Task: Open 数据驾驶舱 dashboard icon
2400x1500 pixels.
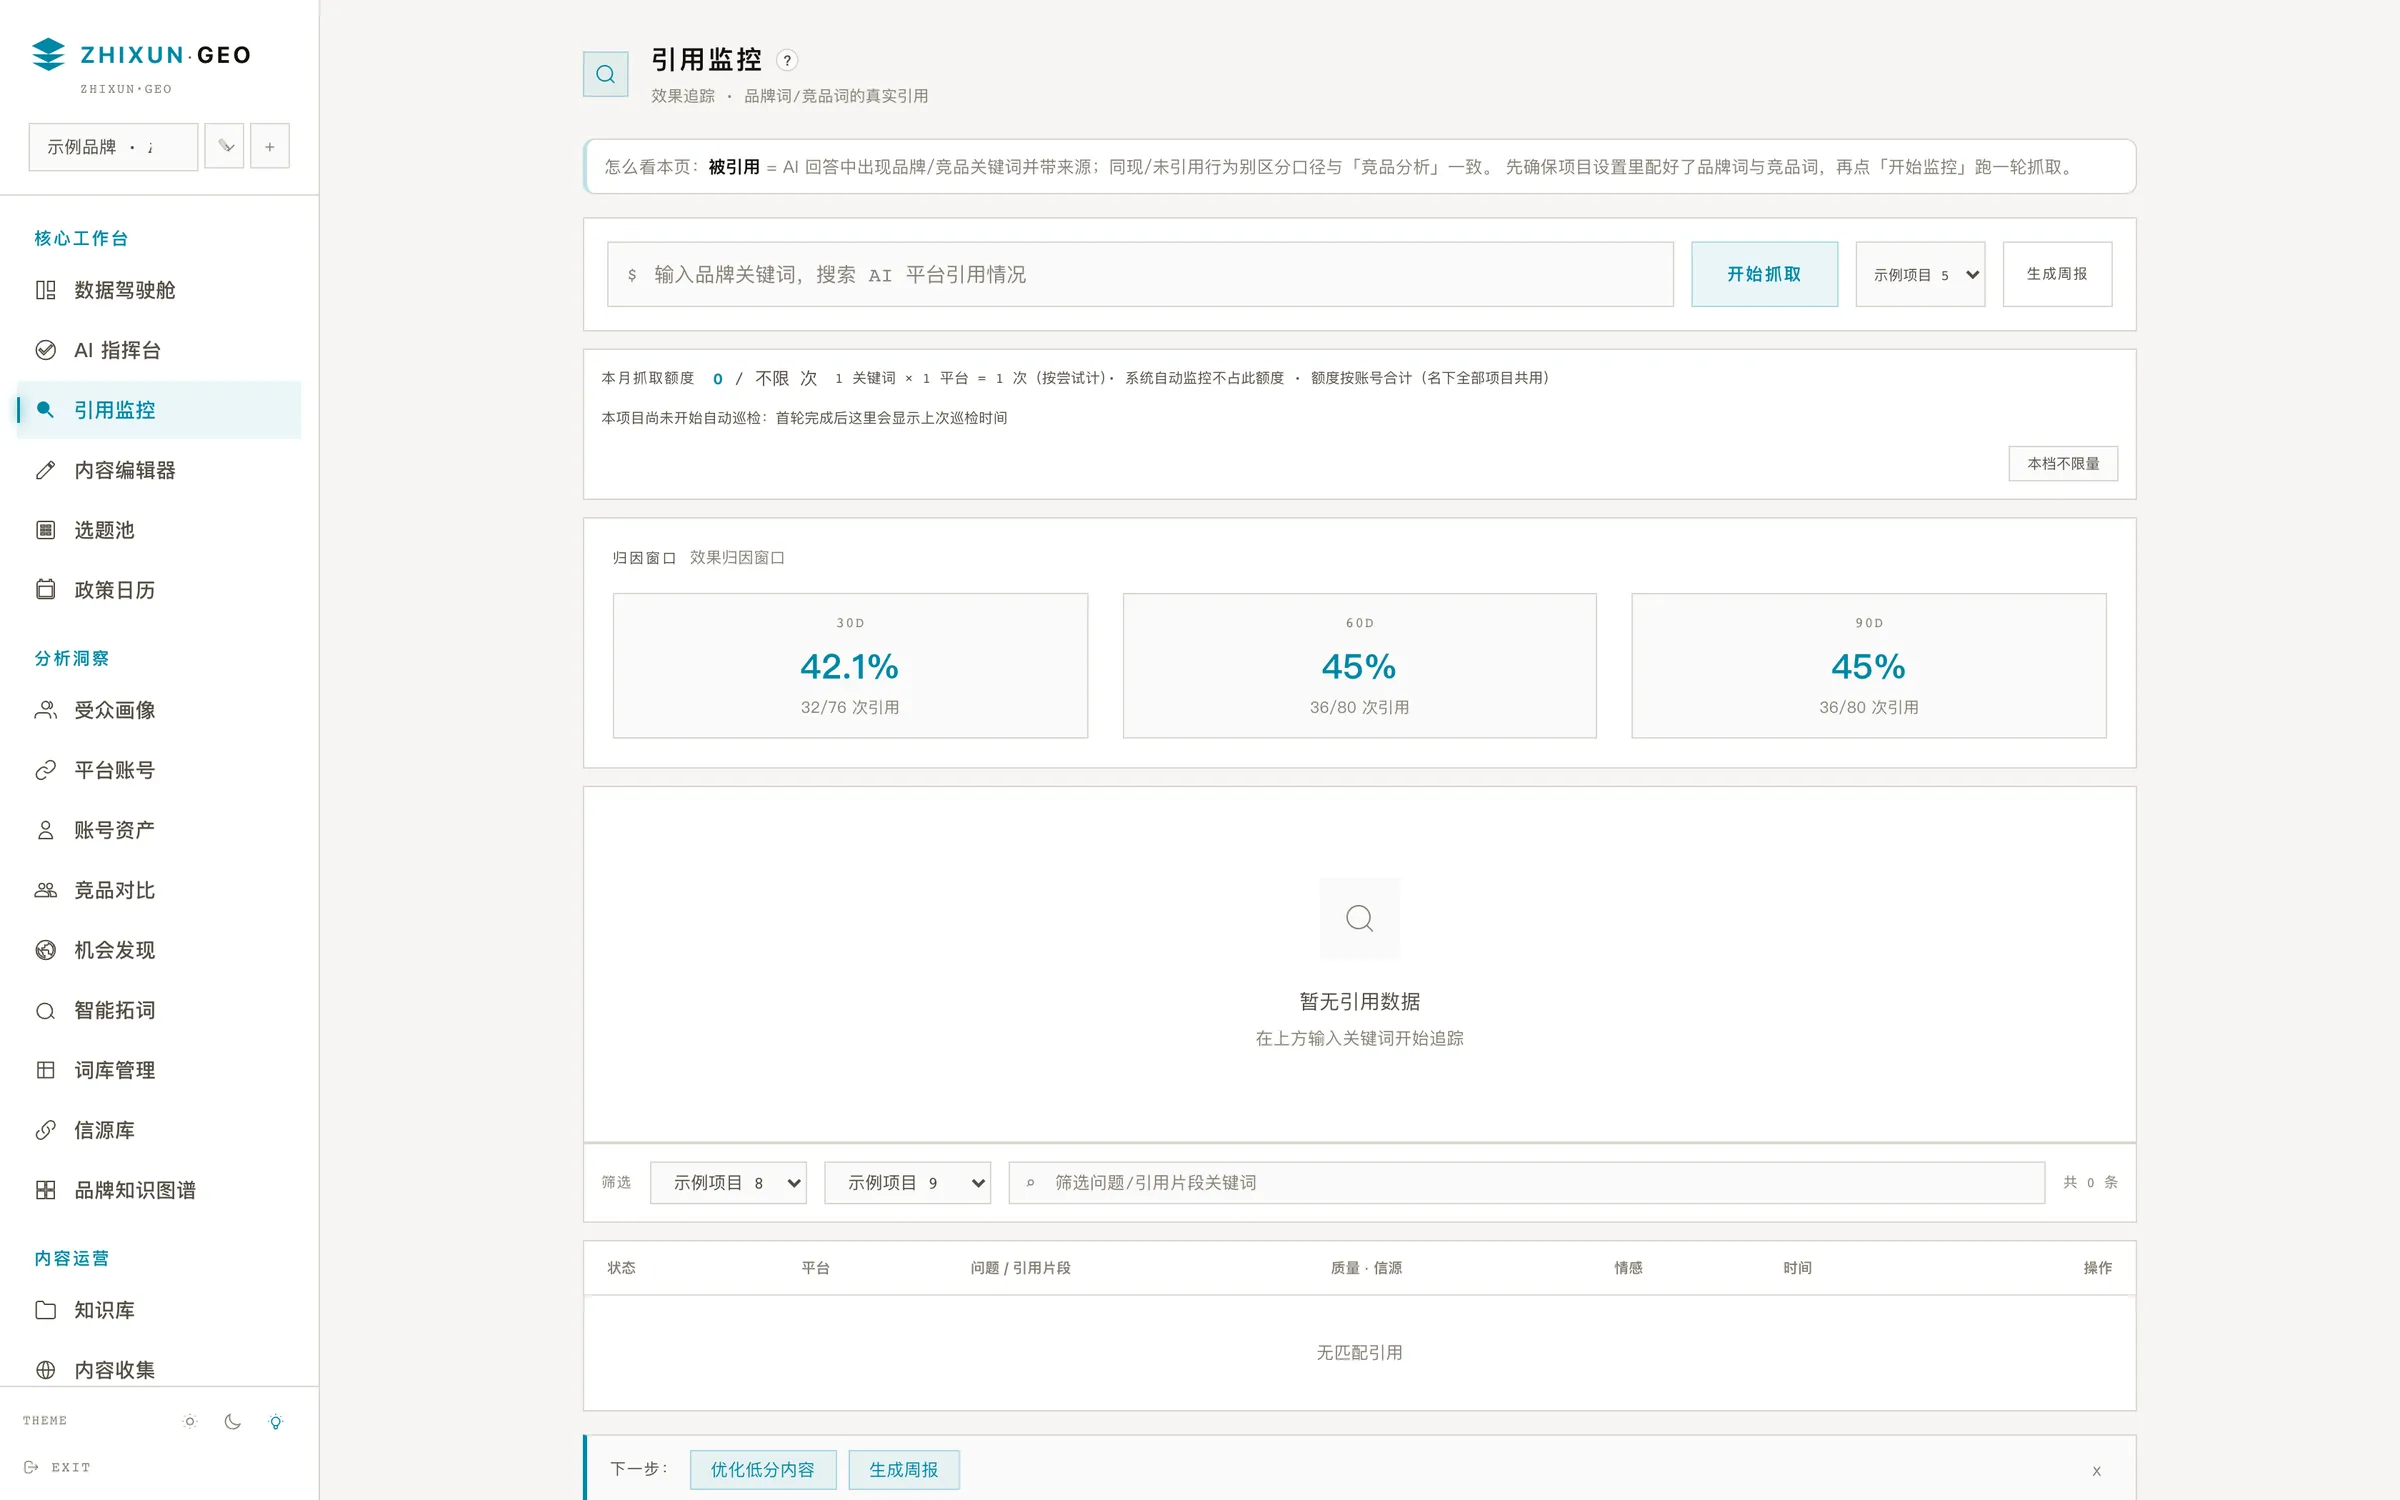Action: point(45,290)
